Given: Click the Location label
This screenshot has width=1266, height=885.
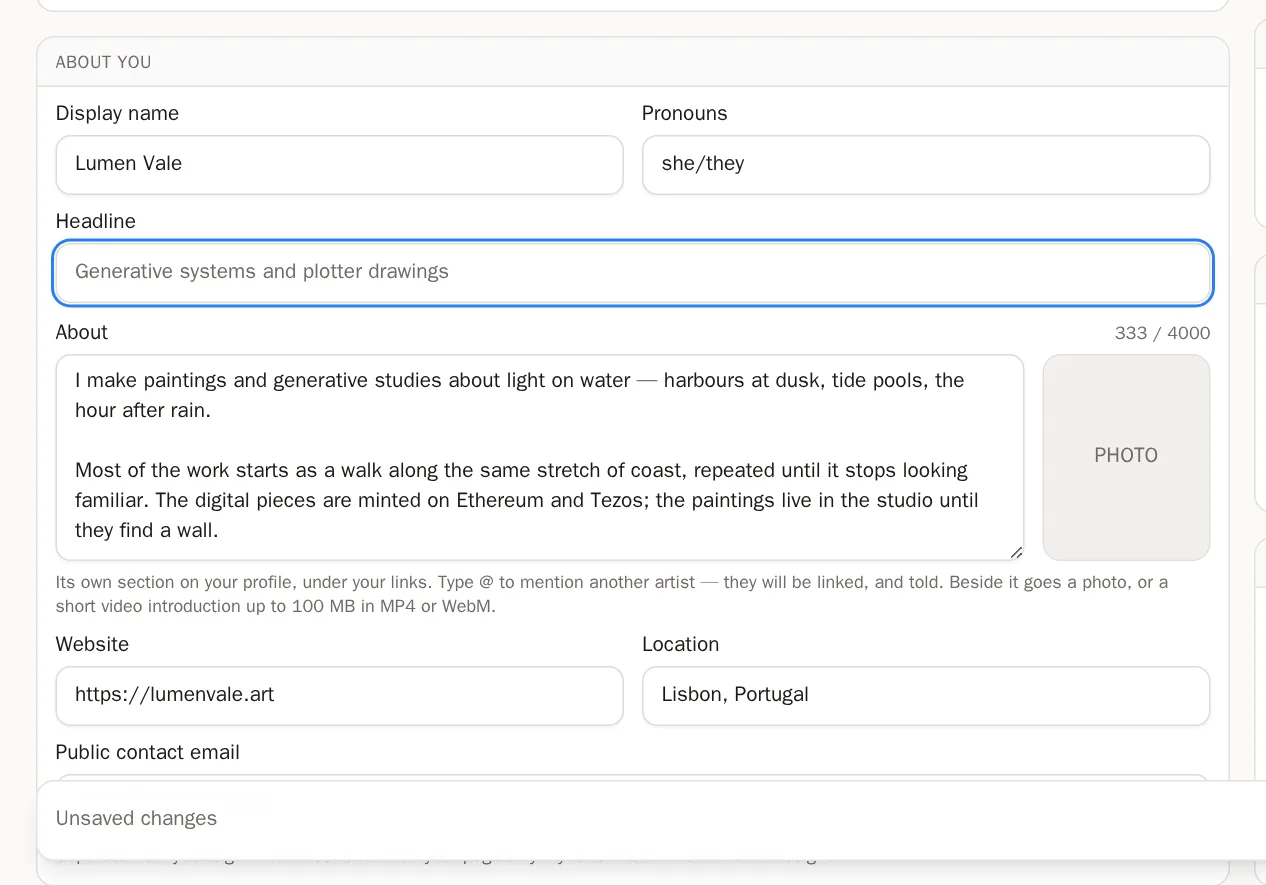Looking at the screenshot, I should pos(681,644).
